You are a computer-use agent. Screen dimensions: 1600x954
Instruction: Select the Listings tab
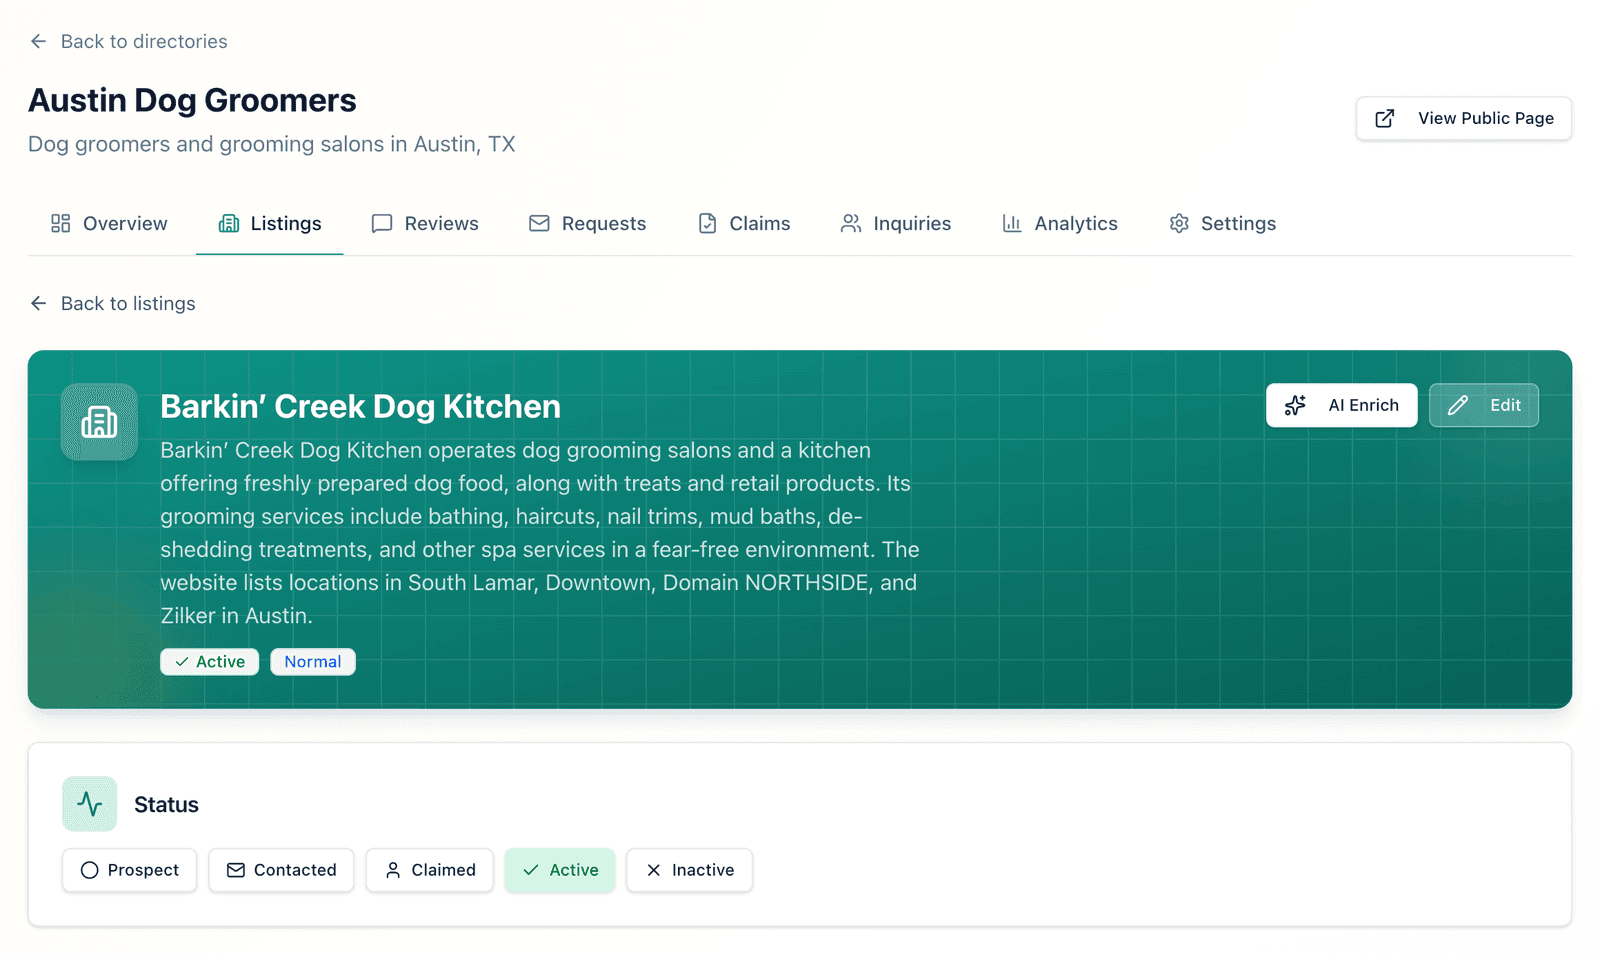(270, 223)
